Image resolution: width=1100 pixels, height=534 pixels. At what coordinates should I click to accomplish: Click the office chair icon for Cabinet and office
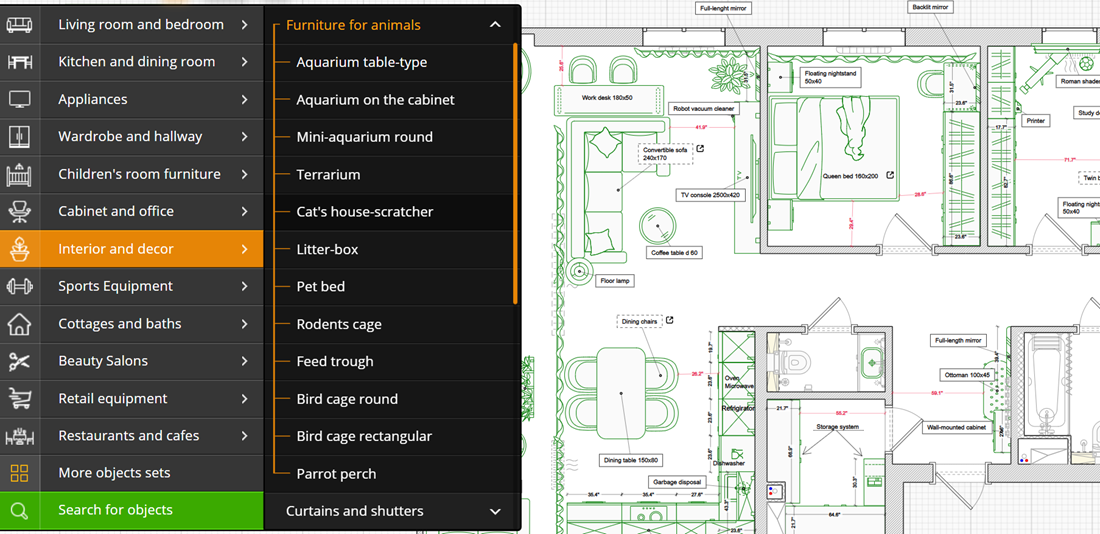click(x=20, y=211)
